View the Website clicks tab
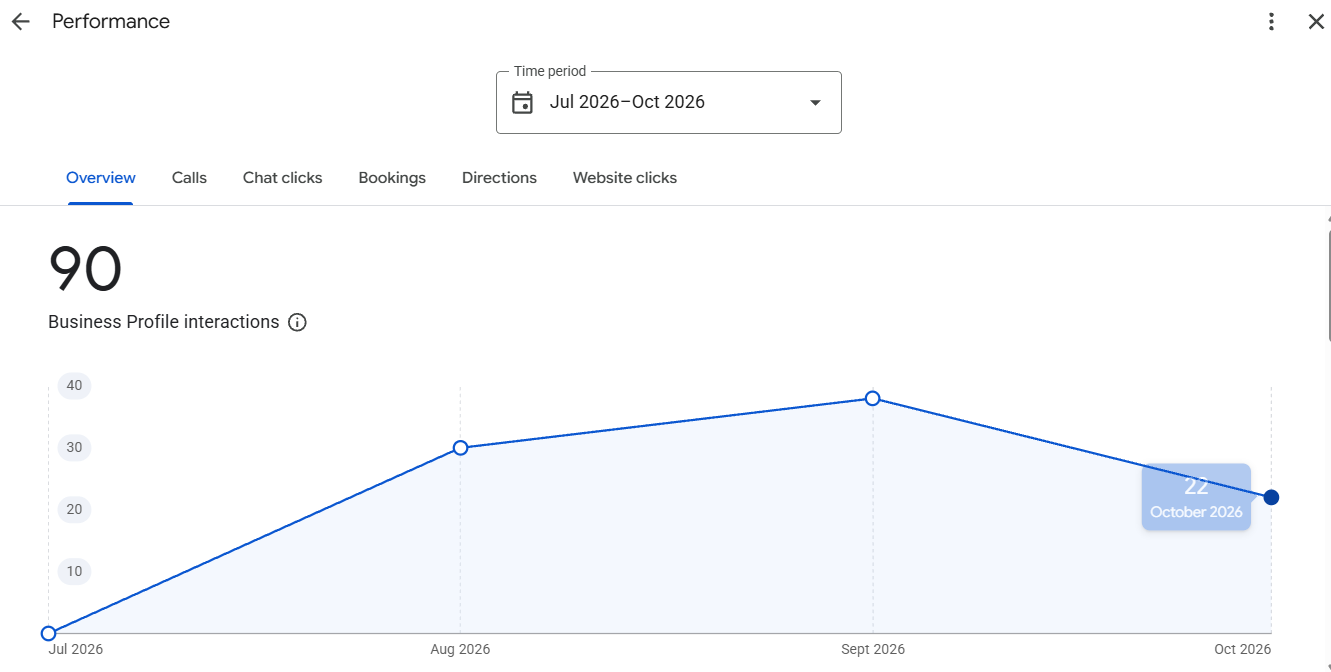 [x=625, y=178]
